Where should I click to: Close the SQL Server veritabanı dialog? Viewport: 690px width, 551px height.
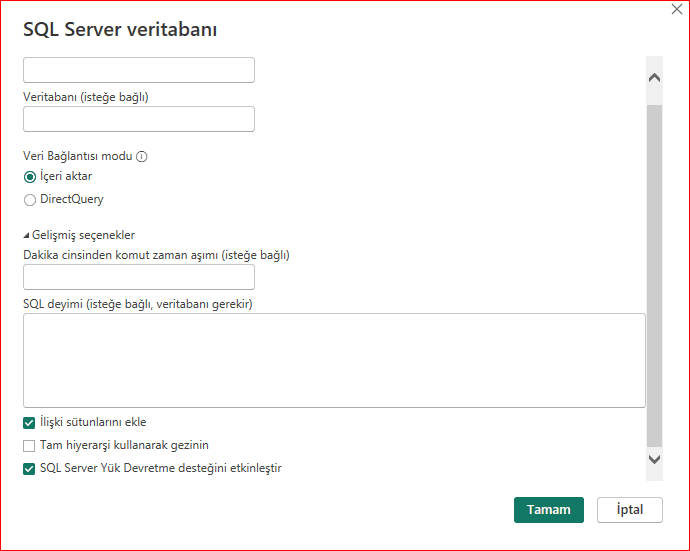(x=677, y=9)
